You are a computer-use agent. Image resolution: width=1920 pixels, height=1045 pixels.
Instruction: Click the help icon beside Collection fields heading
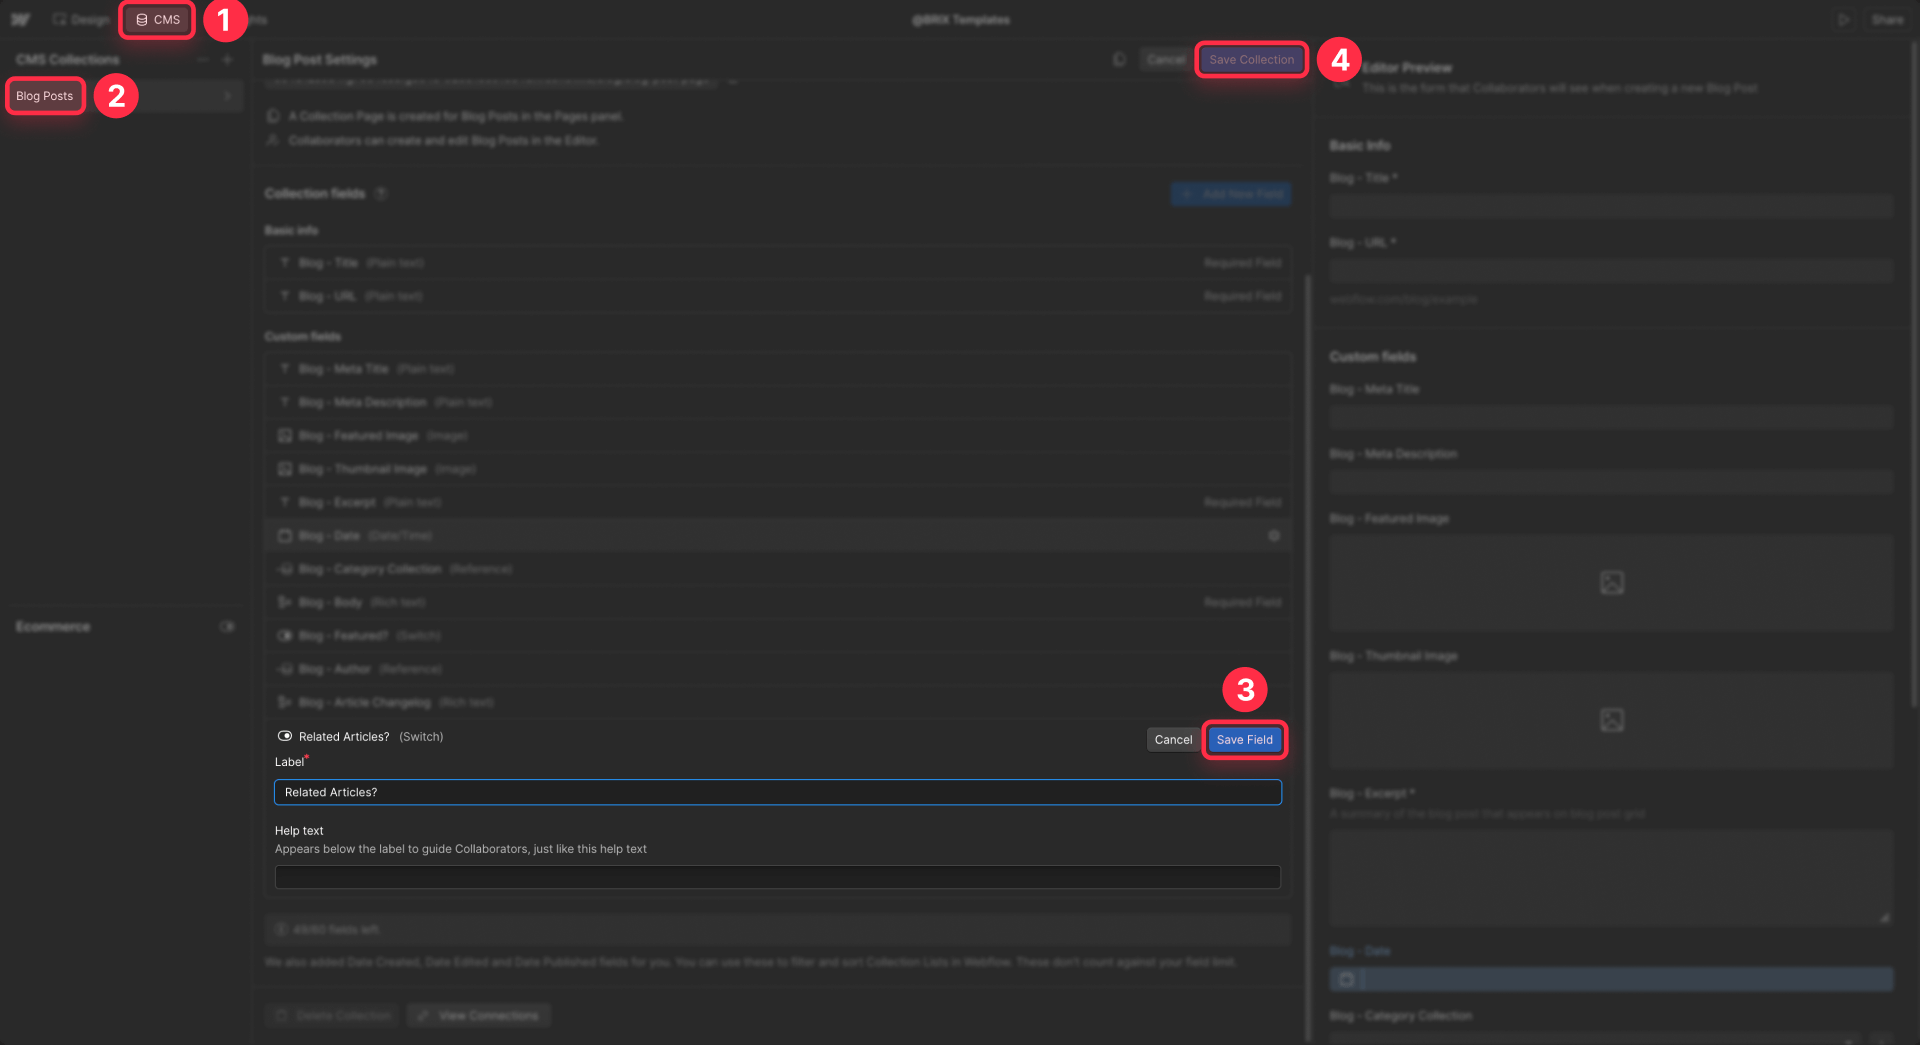point(381,193)
